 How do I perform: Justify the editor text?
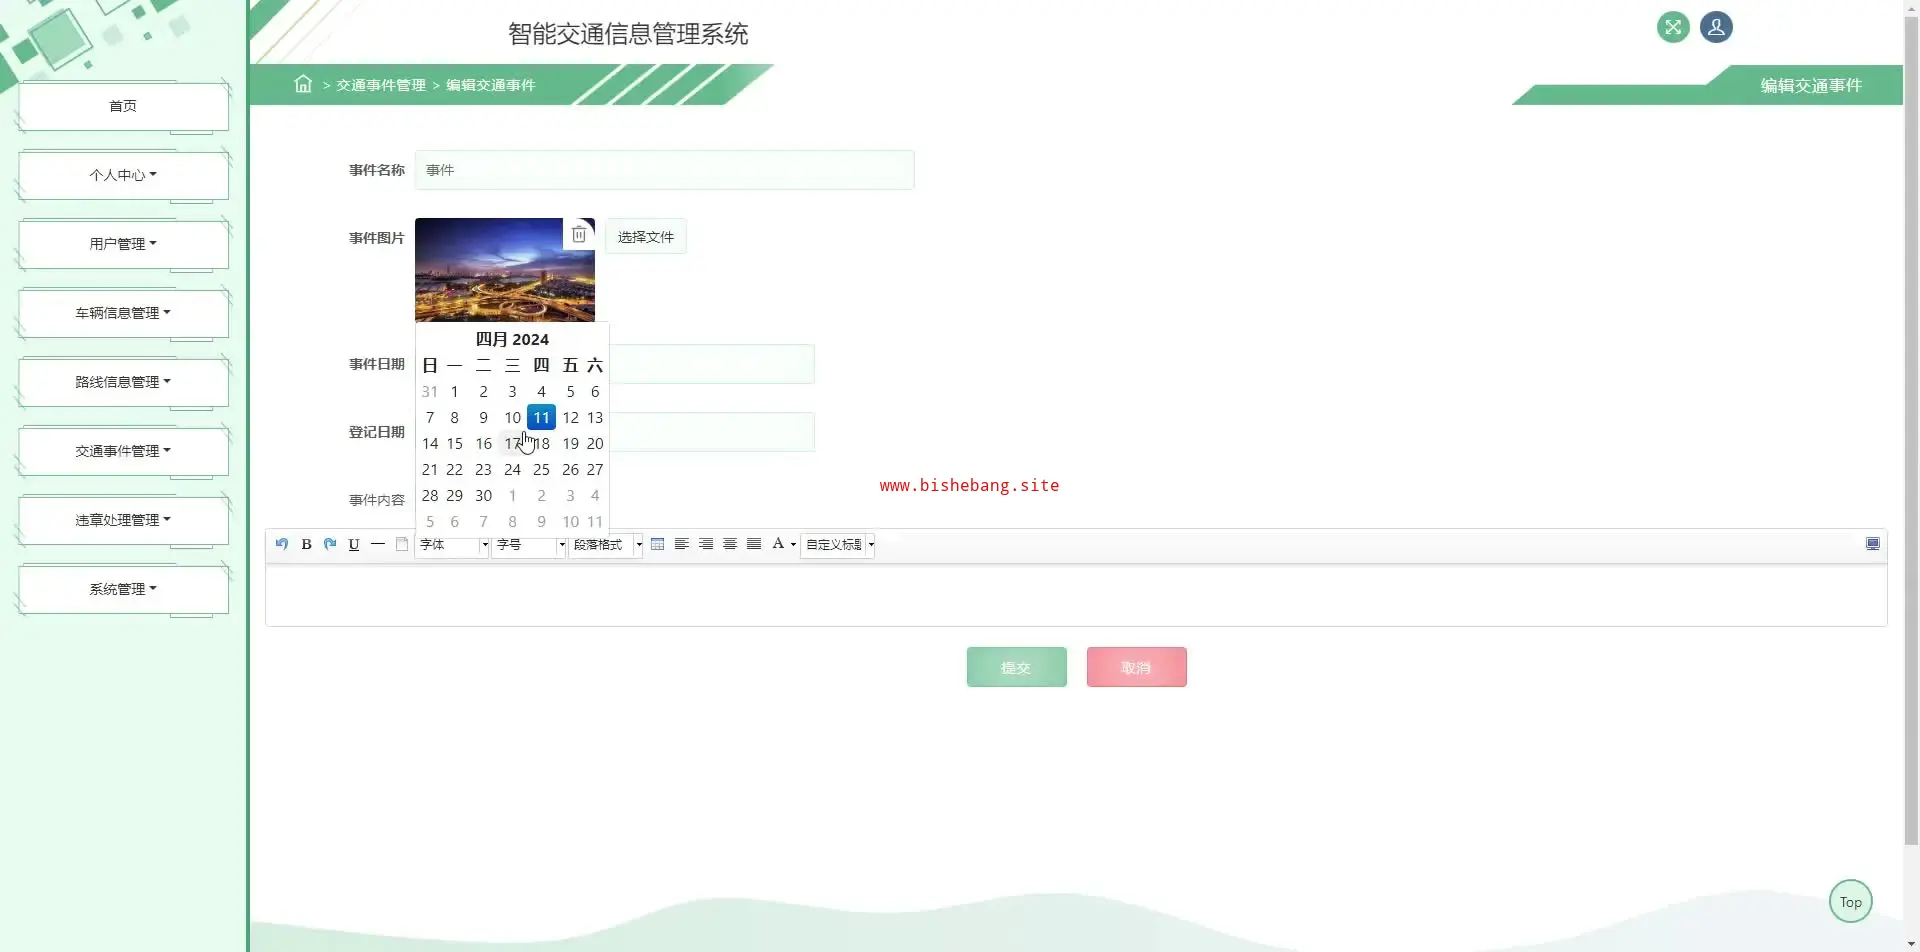(x=754, y=544)
